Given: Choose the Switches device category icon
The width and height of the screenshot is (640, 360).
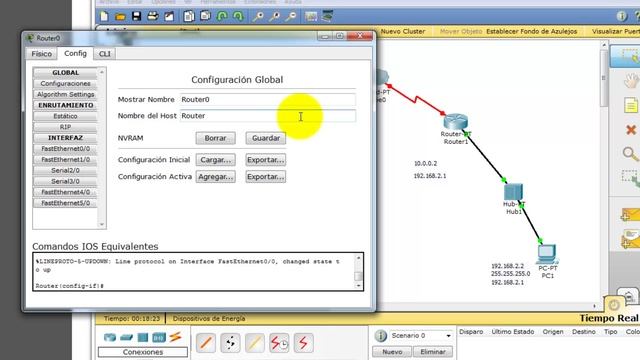Looking at the screenshot, I should point(127,338).
